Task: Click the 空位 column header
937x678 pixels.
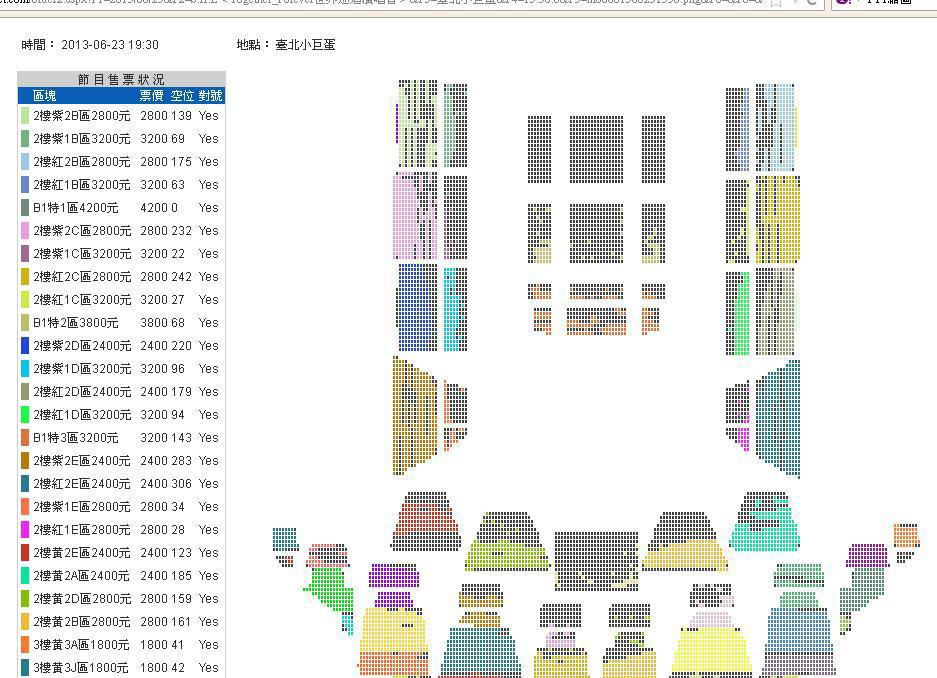Action: 182,96
